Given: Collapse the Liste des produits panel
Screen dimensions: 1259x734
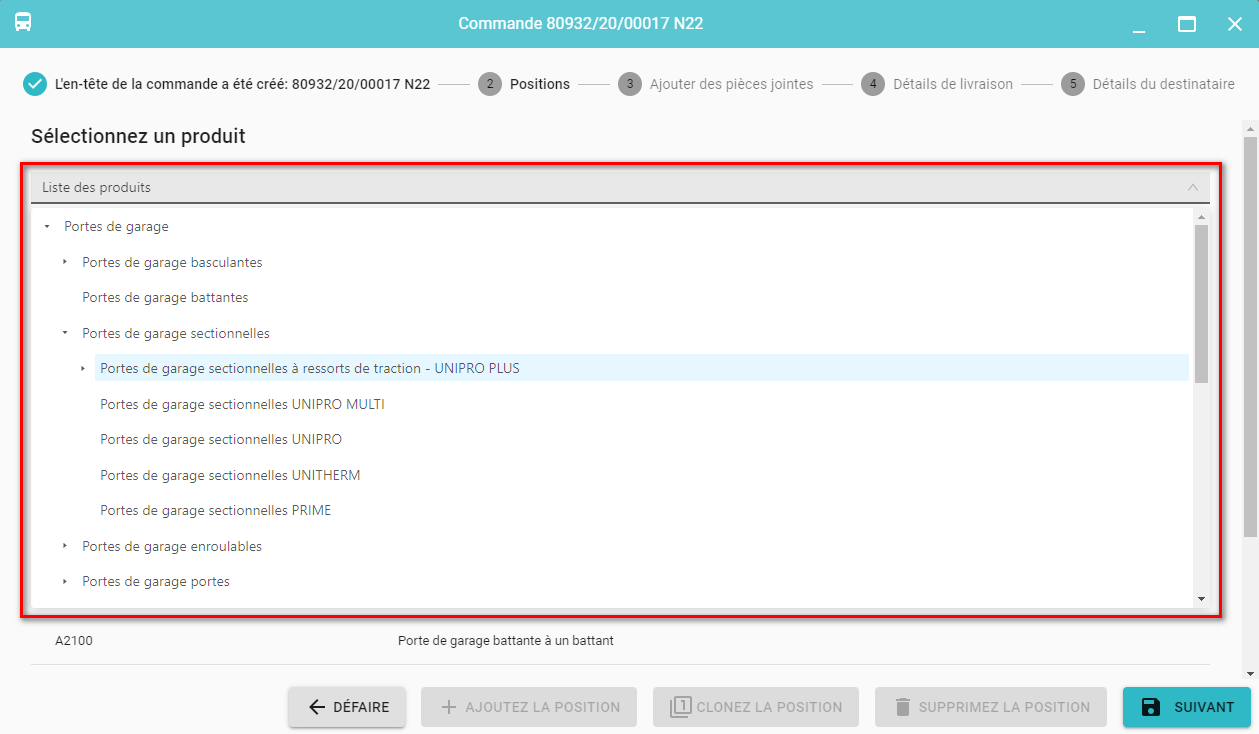Looking at the screenshot, I should 1192,187.
